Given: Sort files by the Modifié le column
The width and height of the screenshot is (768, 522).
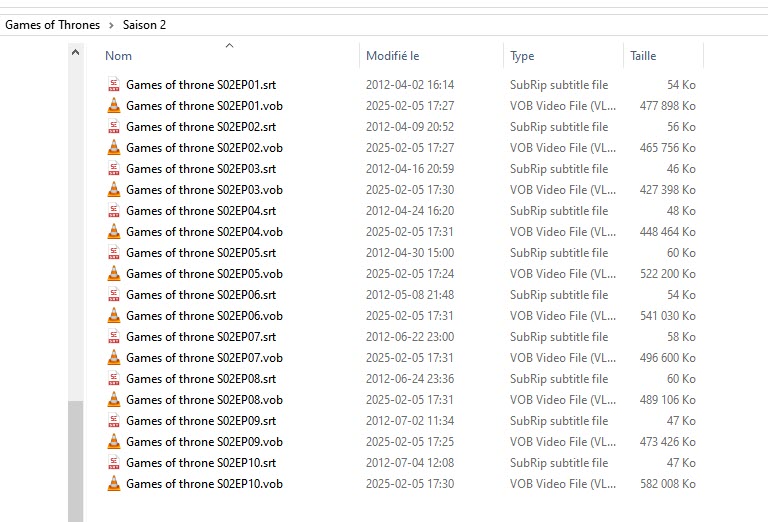Looking at the screenshot, I should click(x=393, y=56).
